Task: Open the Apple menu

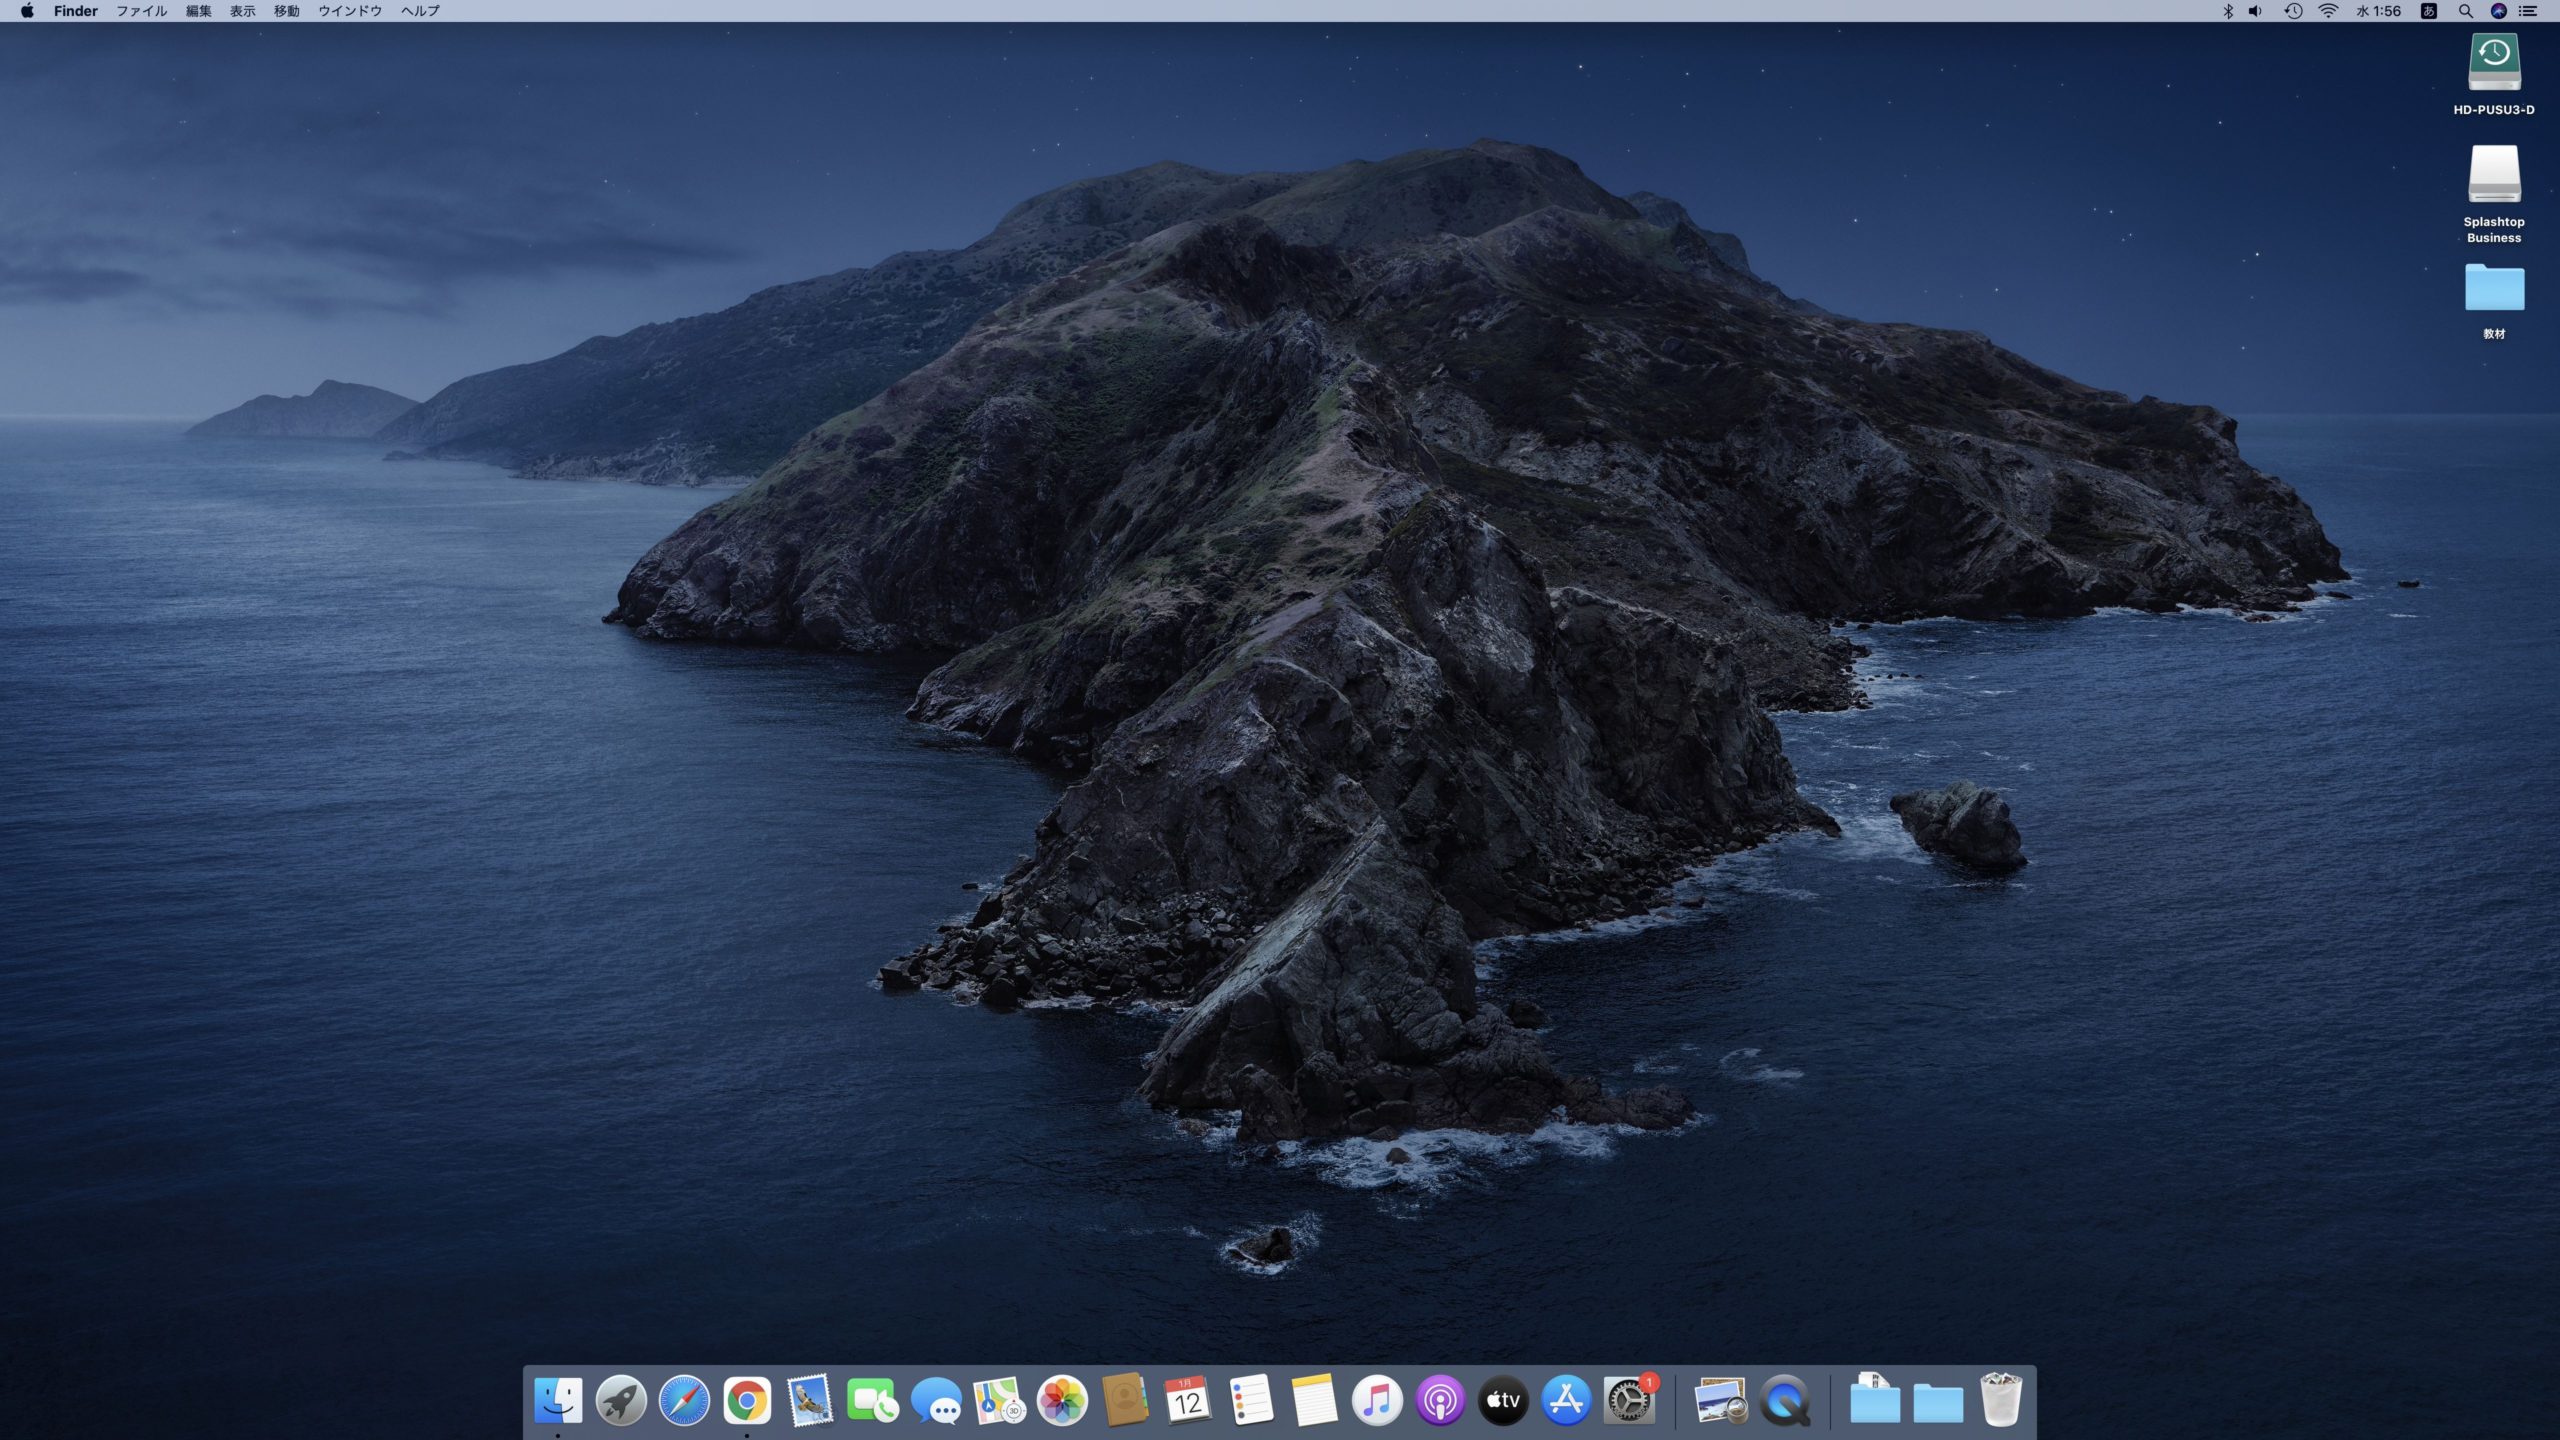Action: pos(27,11)
